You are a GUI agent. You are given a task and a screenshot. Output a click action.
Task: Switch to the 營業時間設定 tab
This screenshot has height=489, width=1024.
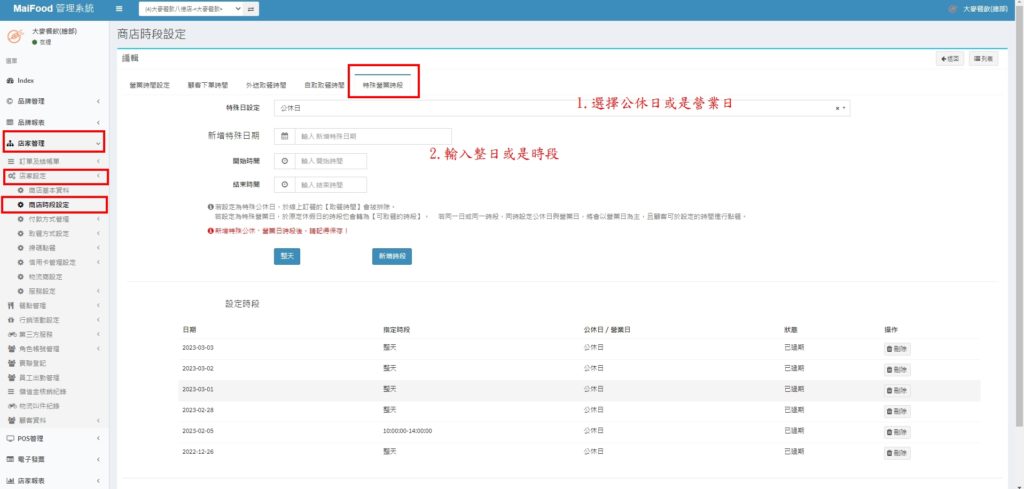150,85
